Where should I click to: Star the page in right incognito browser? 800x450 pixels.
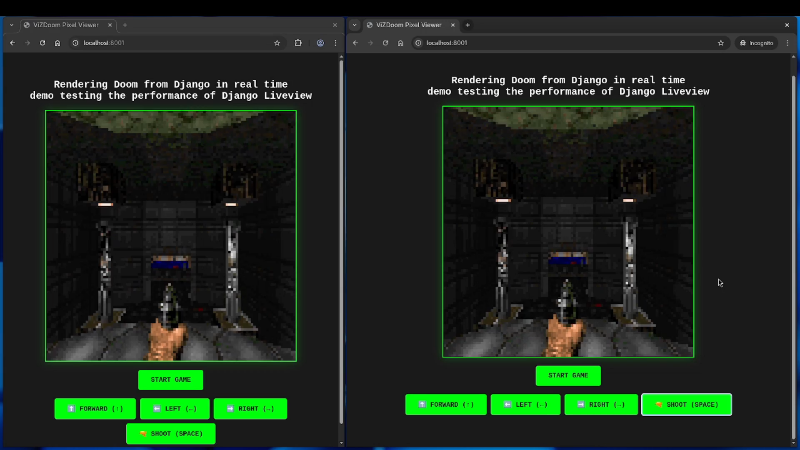pyautogui.click(x=721, y=43)
